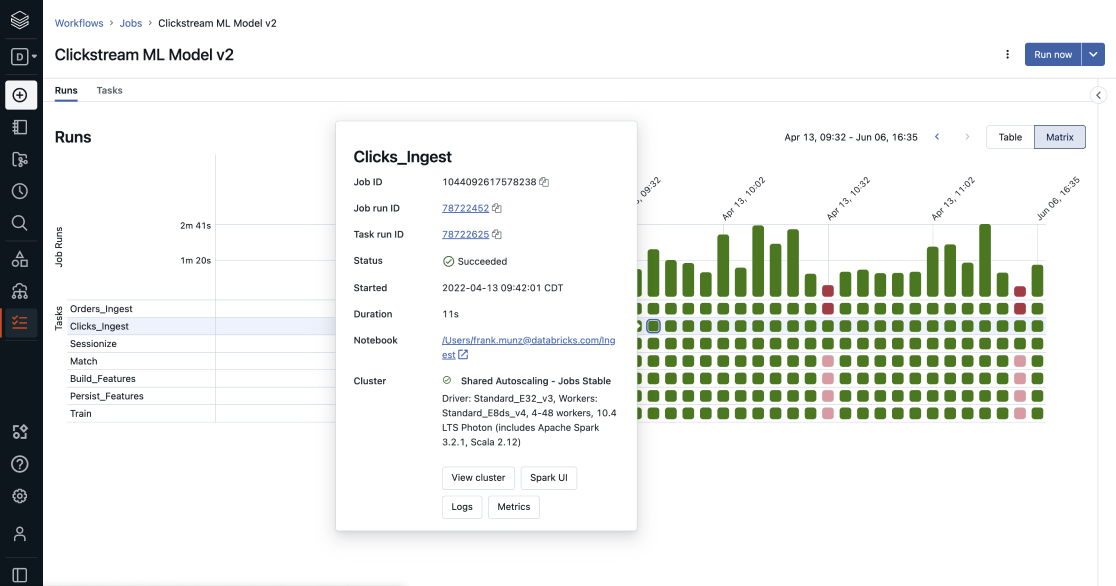
Task: Click the red failed job run bar
Action: tap(828, 291)
